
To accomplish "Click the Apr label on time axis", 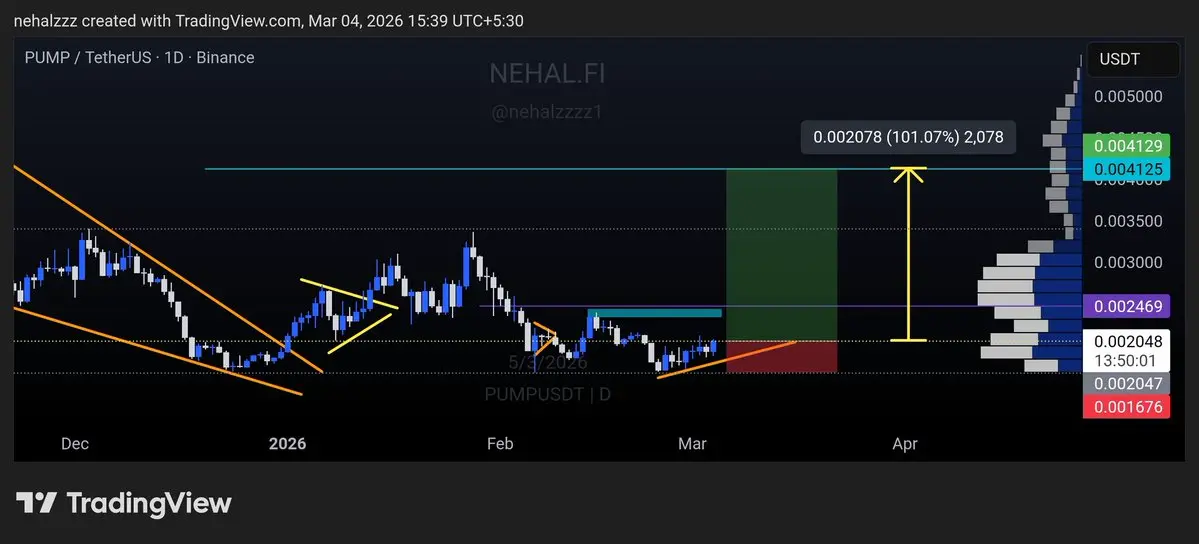I will tap(905, 444).
